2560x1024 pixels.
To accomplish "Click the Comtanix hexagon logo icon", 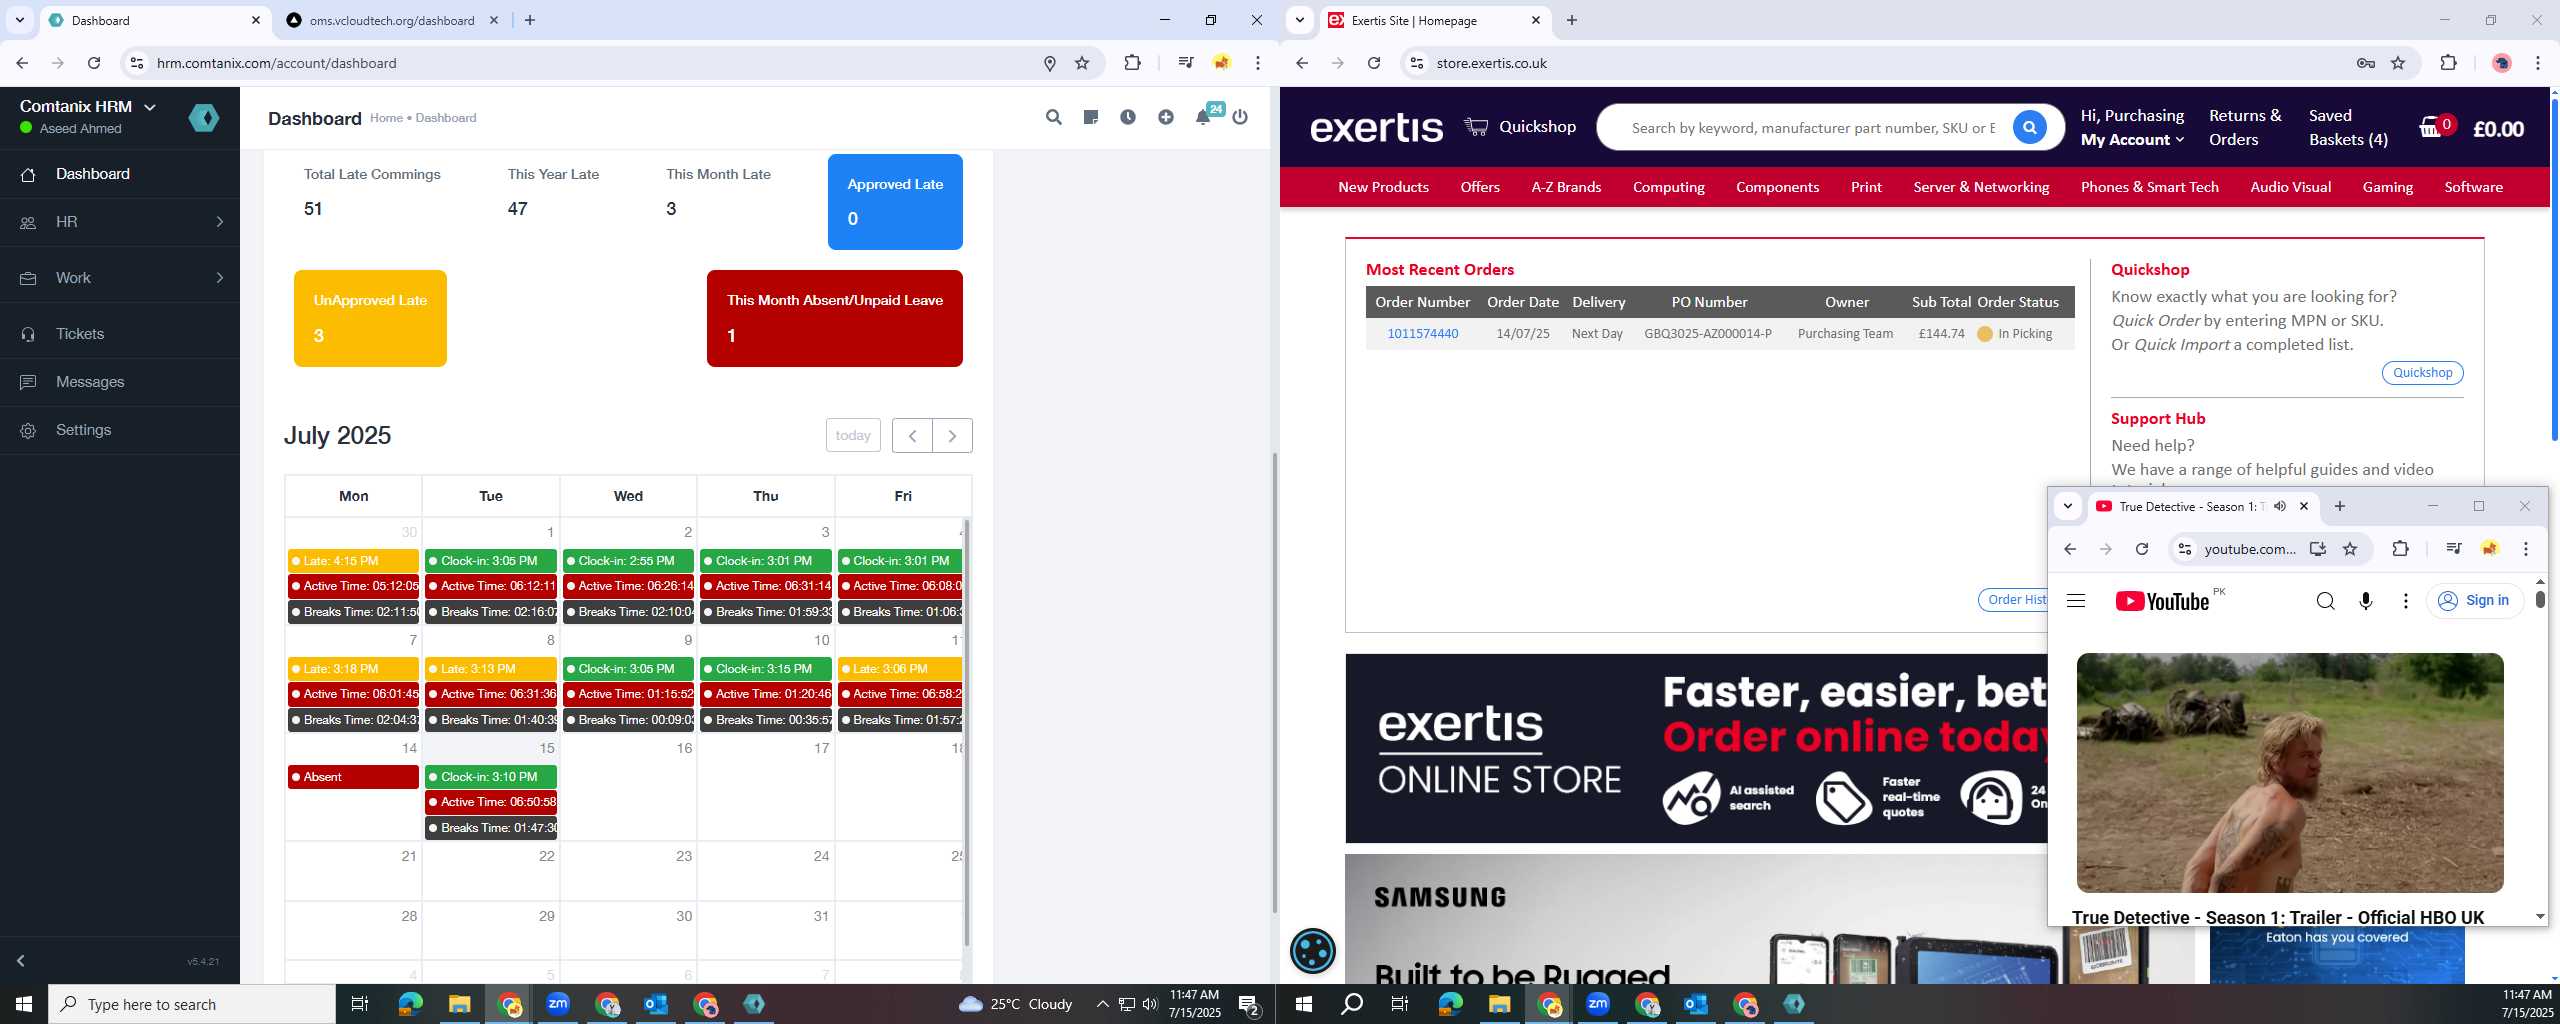I will (x=204, y=118).
